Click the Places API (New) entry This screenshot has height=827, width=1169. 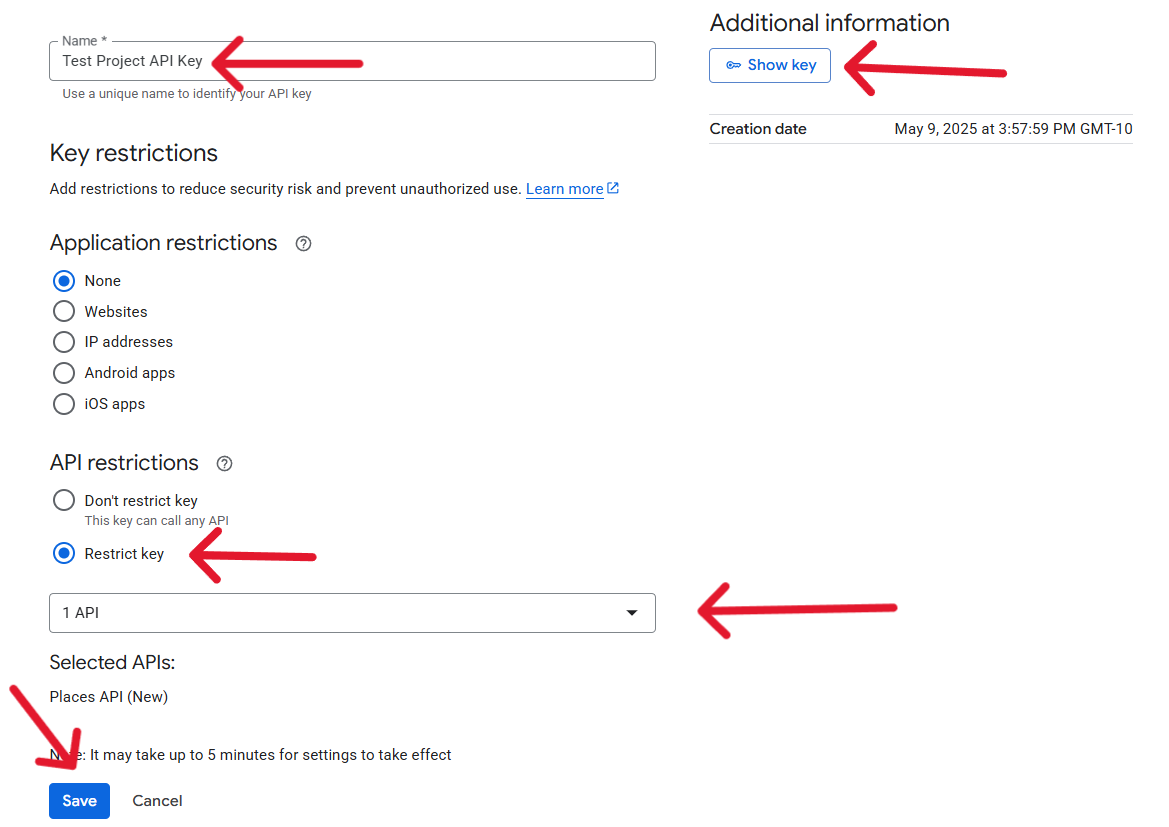tap(109, 697)
